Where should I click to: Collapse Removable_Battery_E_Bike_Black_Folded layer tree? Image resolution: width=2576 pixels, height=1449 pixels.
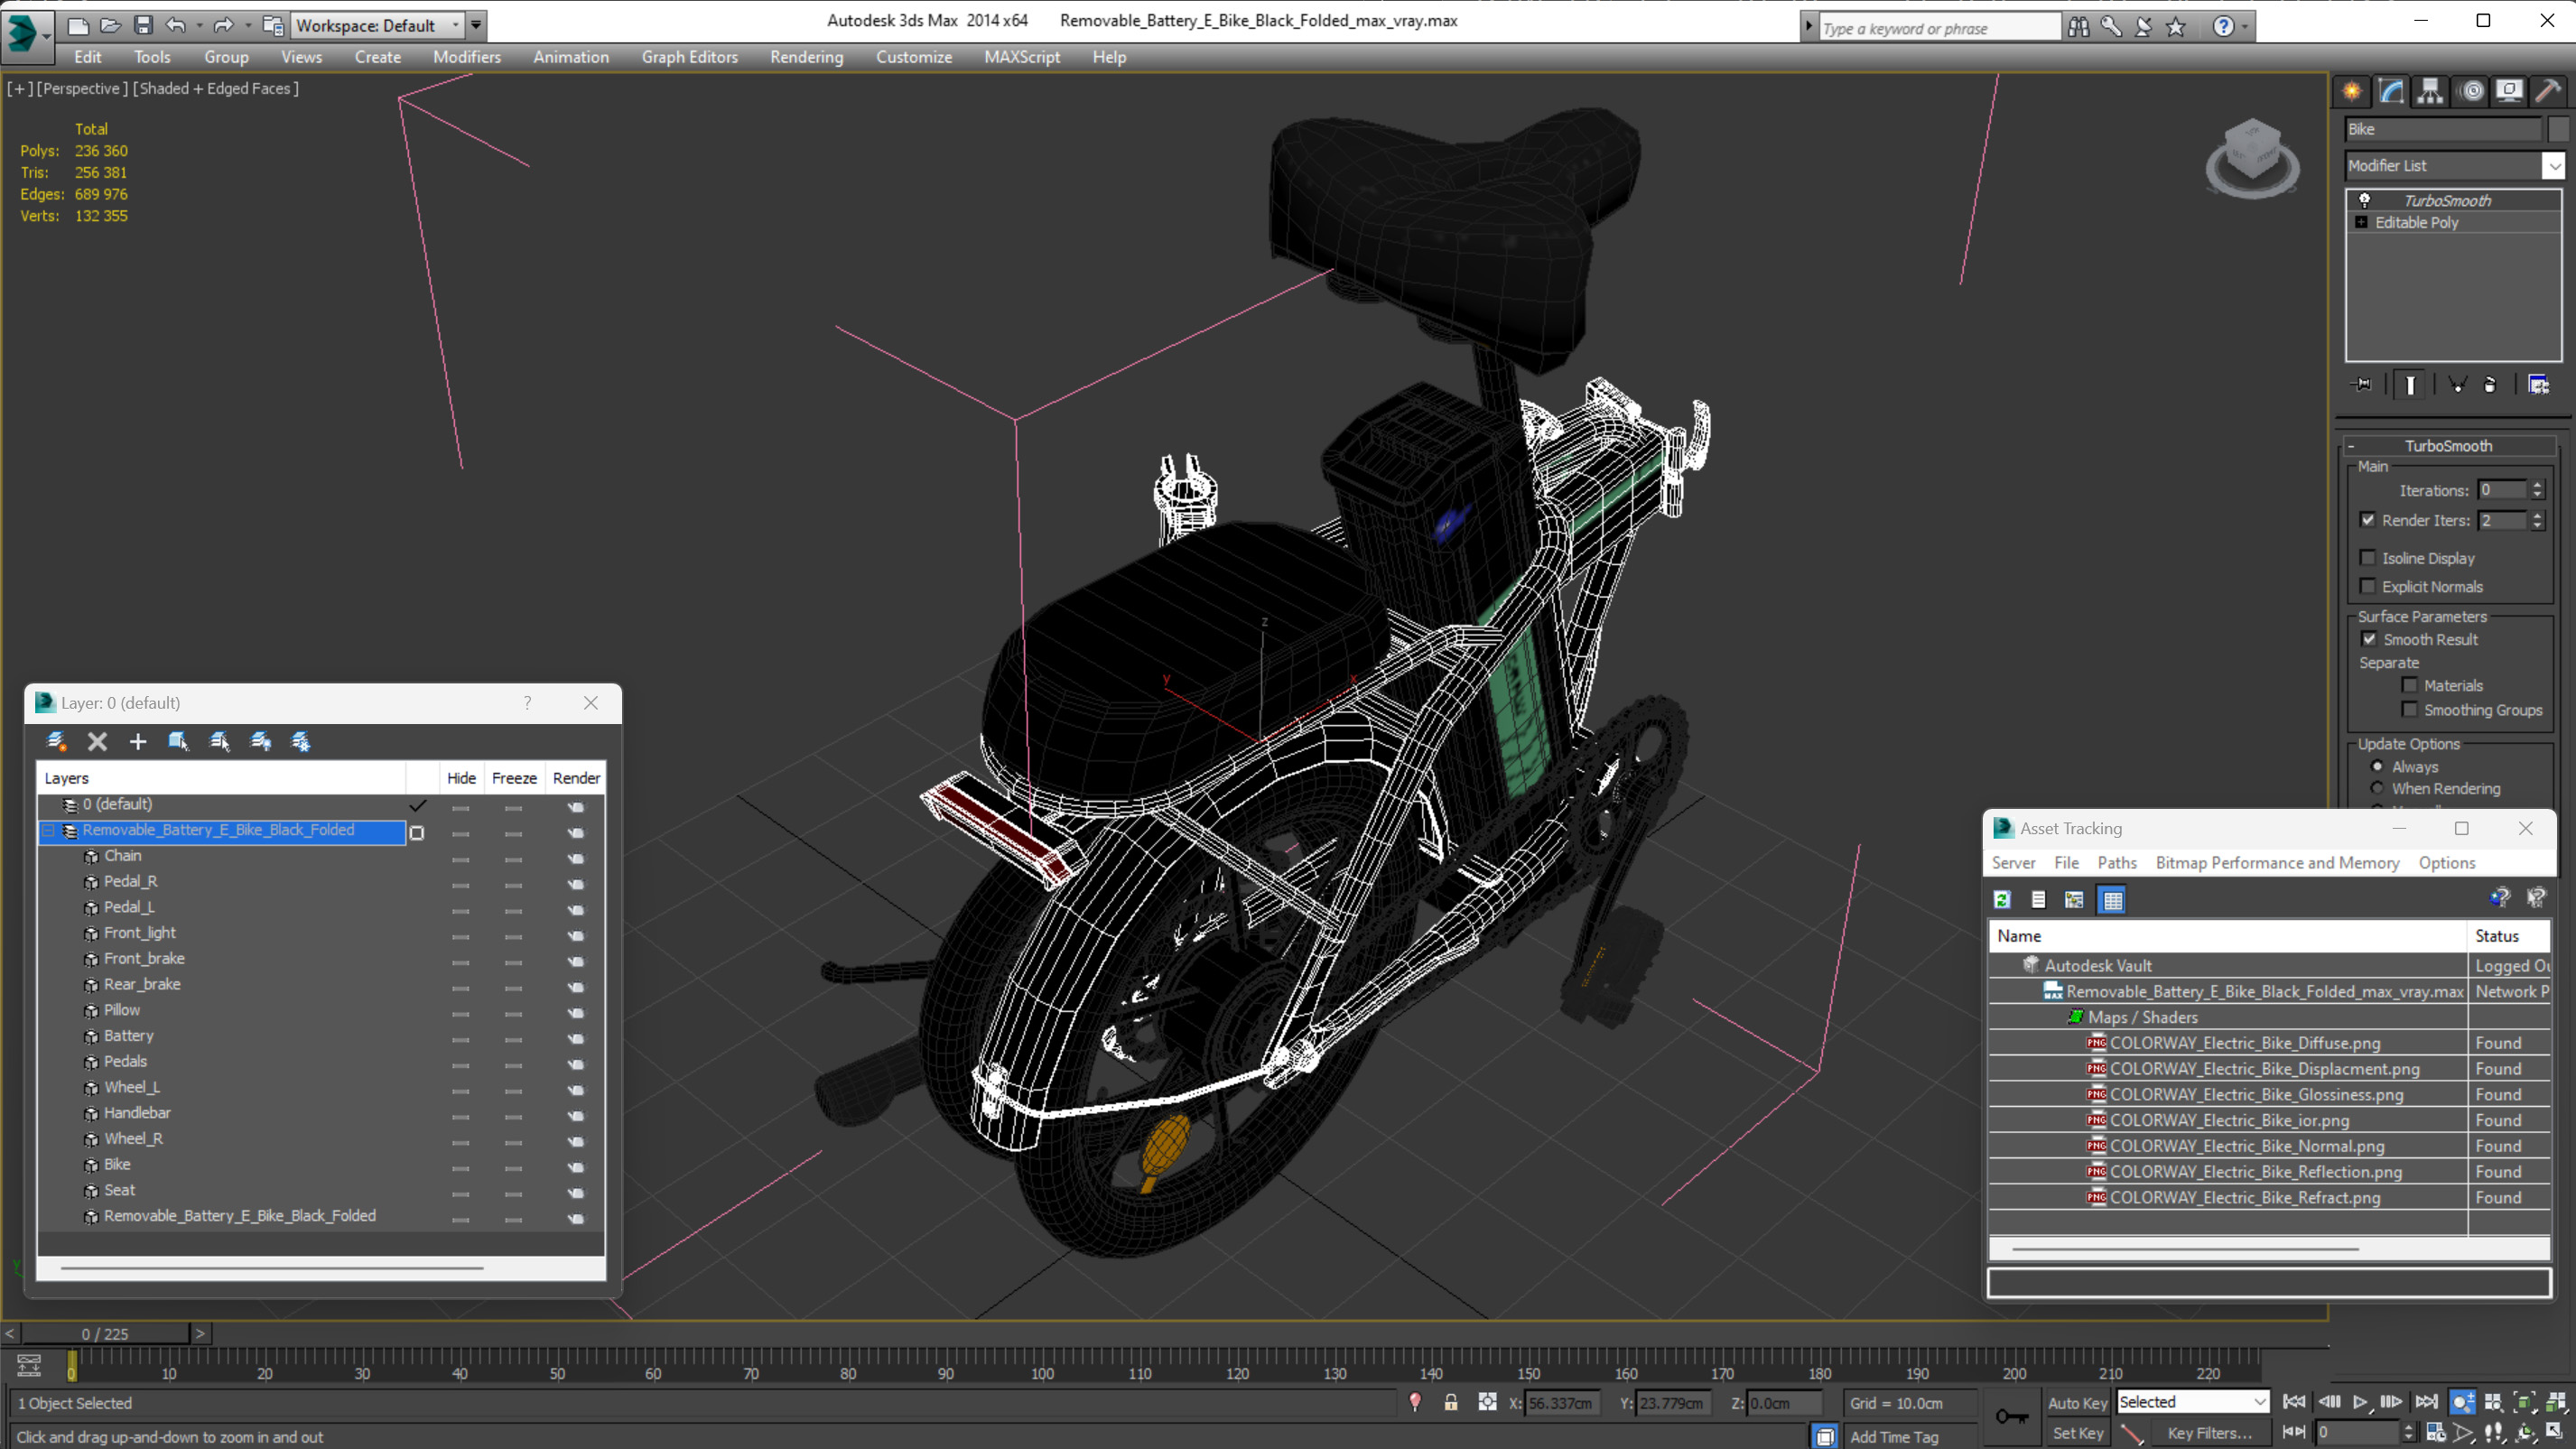(48, 830)
